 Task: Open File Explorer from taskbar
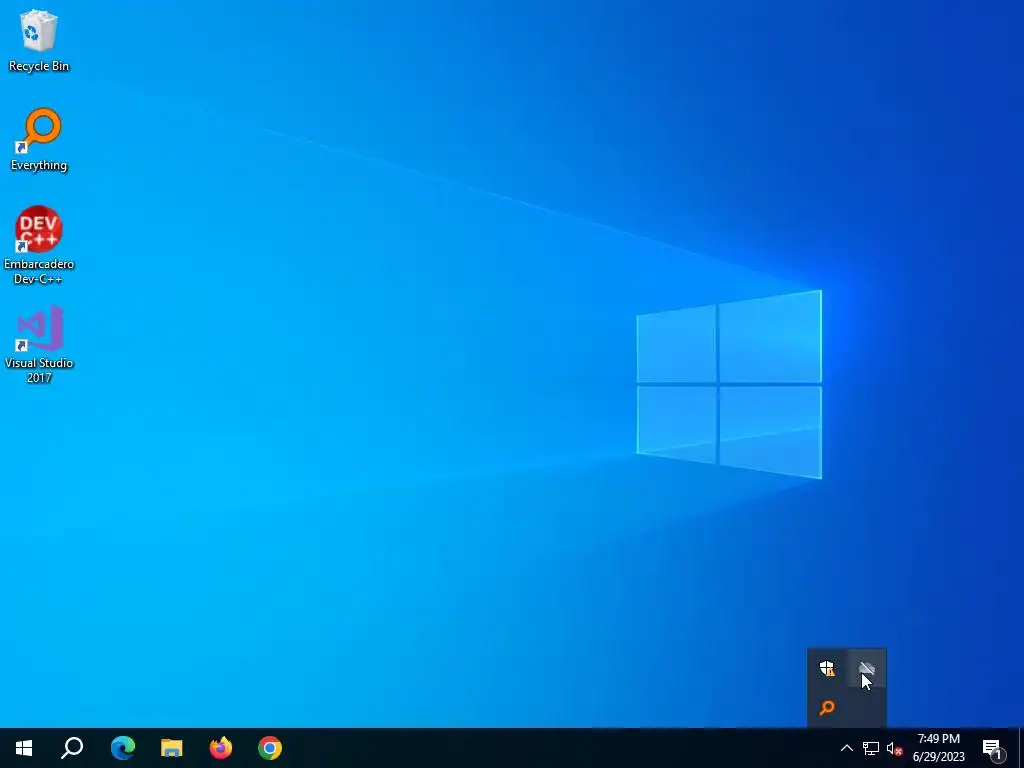[x=172, y=748]
